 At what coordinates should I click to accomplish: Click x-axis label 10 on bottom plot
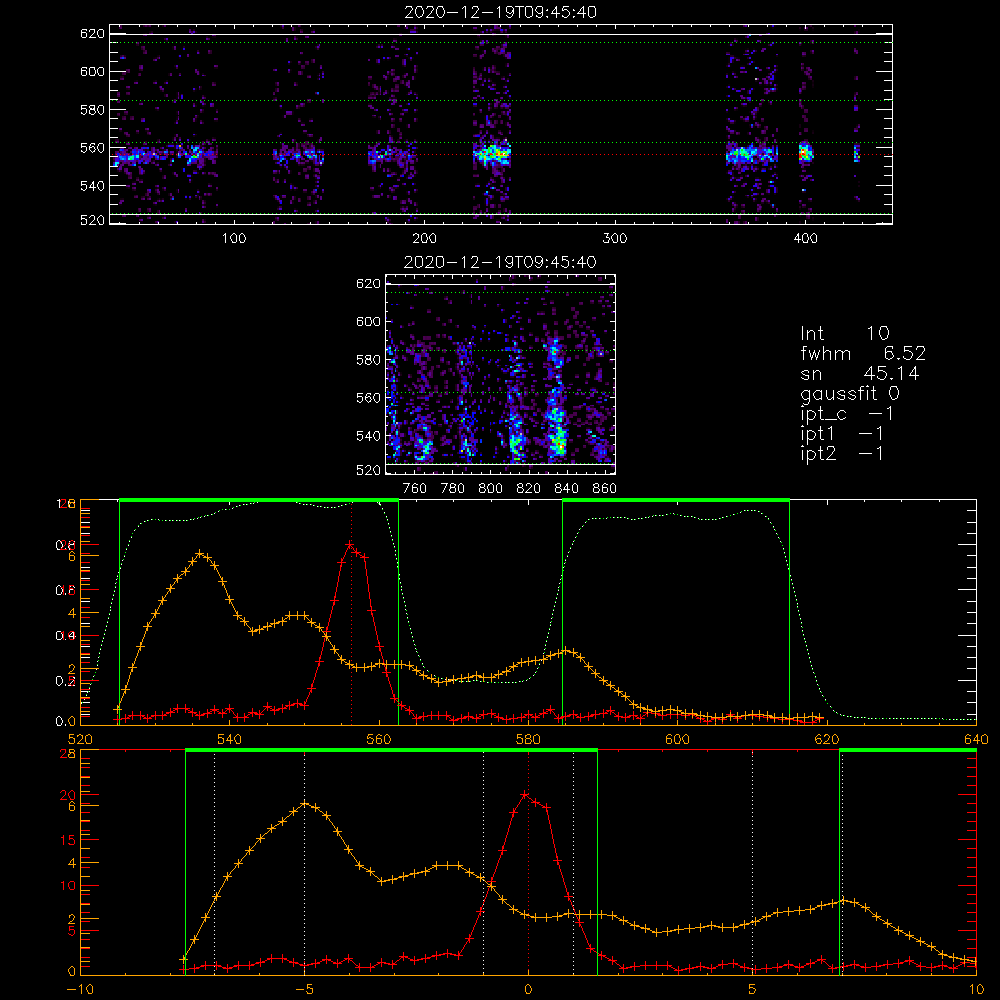pos(976,989)
